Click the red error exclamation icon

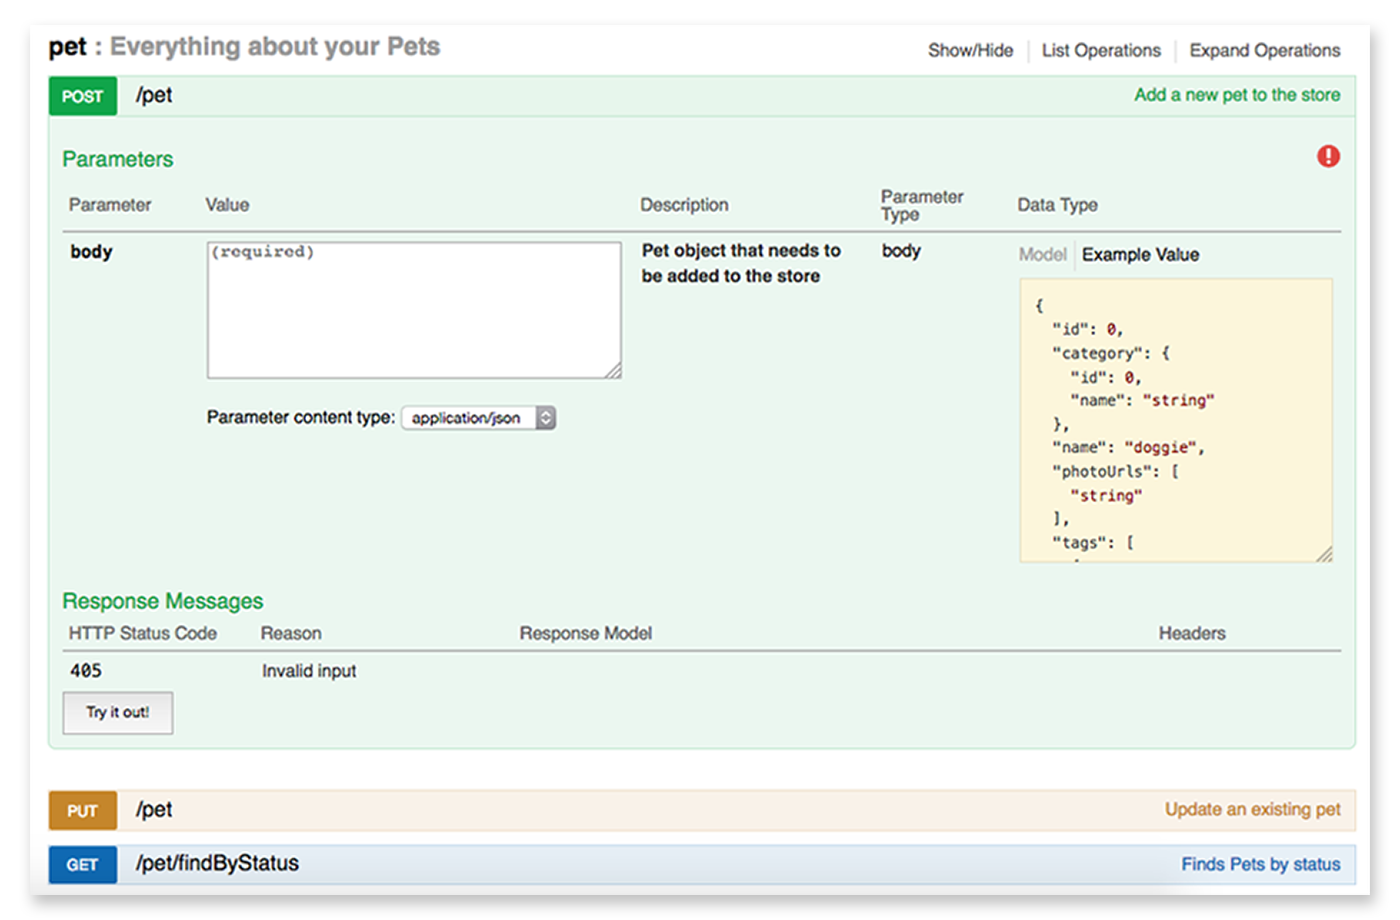click(x=1327, y=156)
